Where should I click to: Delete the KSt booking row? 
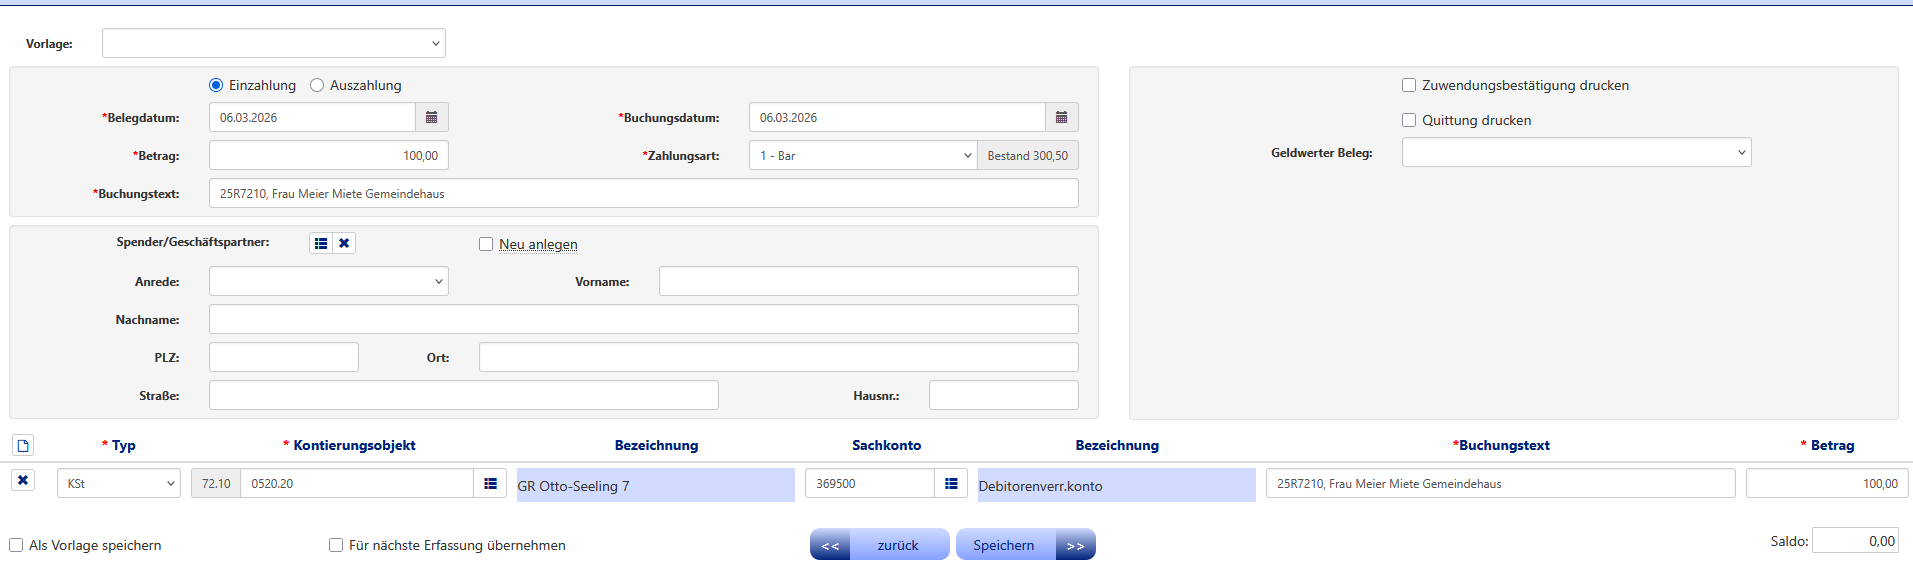point(23,481)
